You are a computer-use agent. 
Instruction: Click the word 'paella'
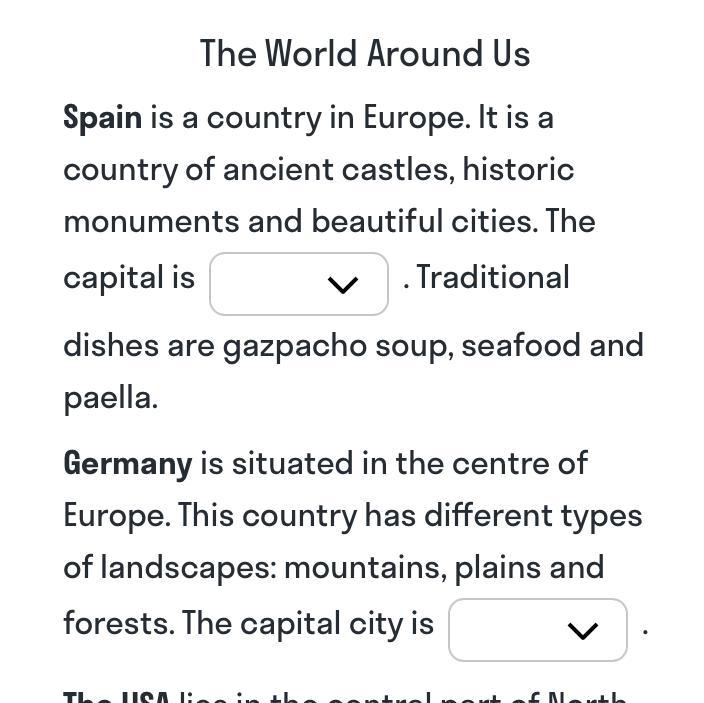tap(108, 398)
